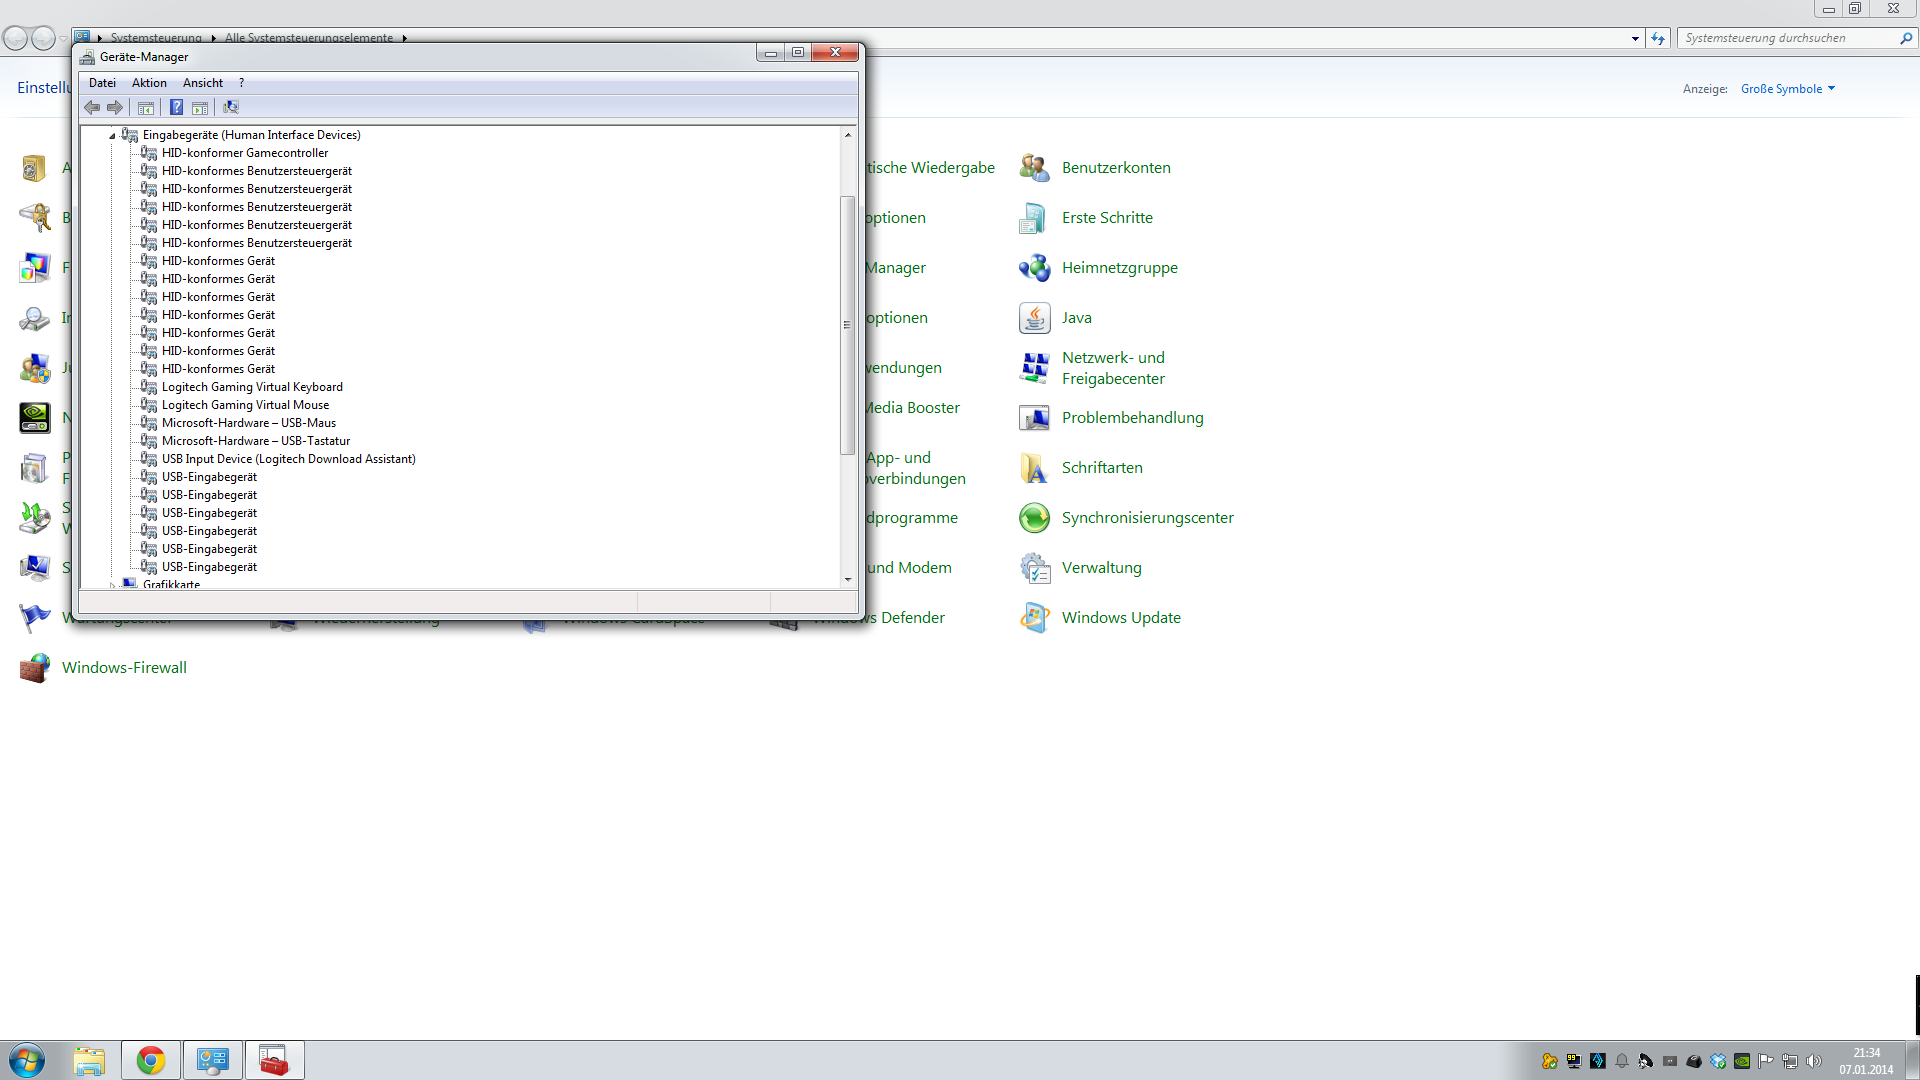Select Logitech Gaming Virtual Keyboard device
This screenshot has height=1080, width=1920.
(x=252, y=387)
